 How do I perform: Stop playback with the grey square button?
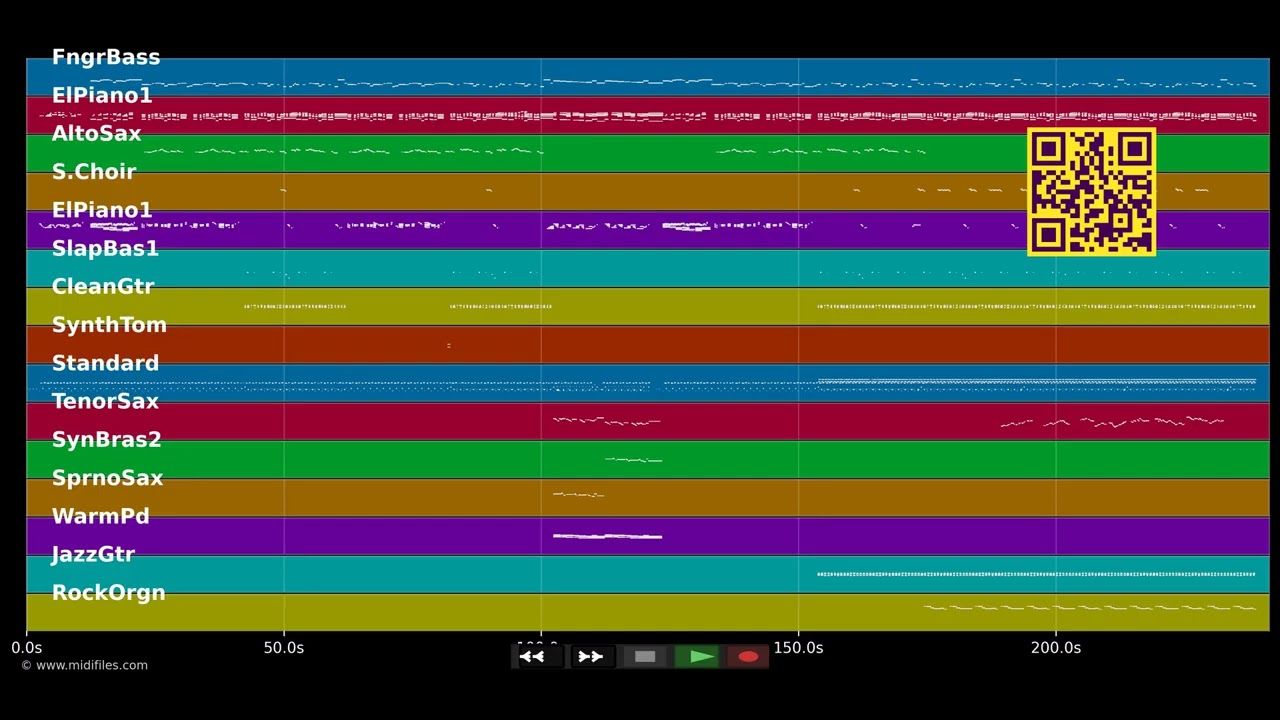[x=645, y=657]
